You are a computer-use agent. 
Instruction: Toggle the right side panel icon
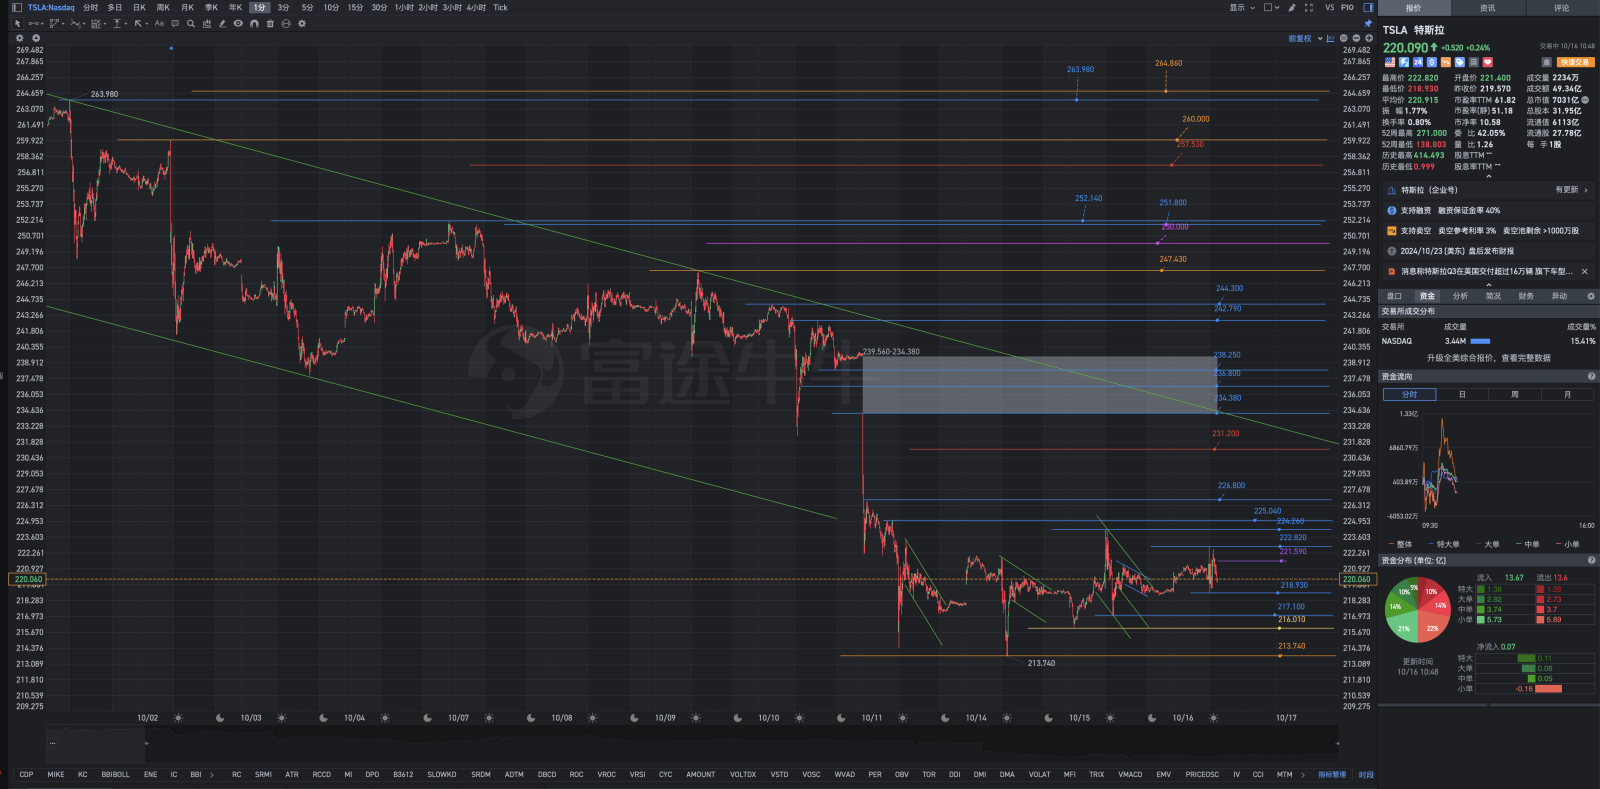(1368, 7)
